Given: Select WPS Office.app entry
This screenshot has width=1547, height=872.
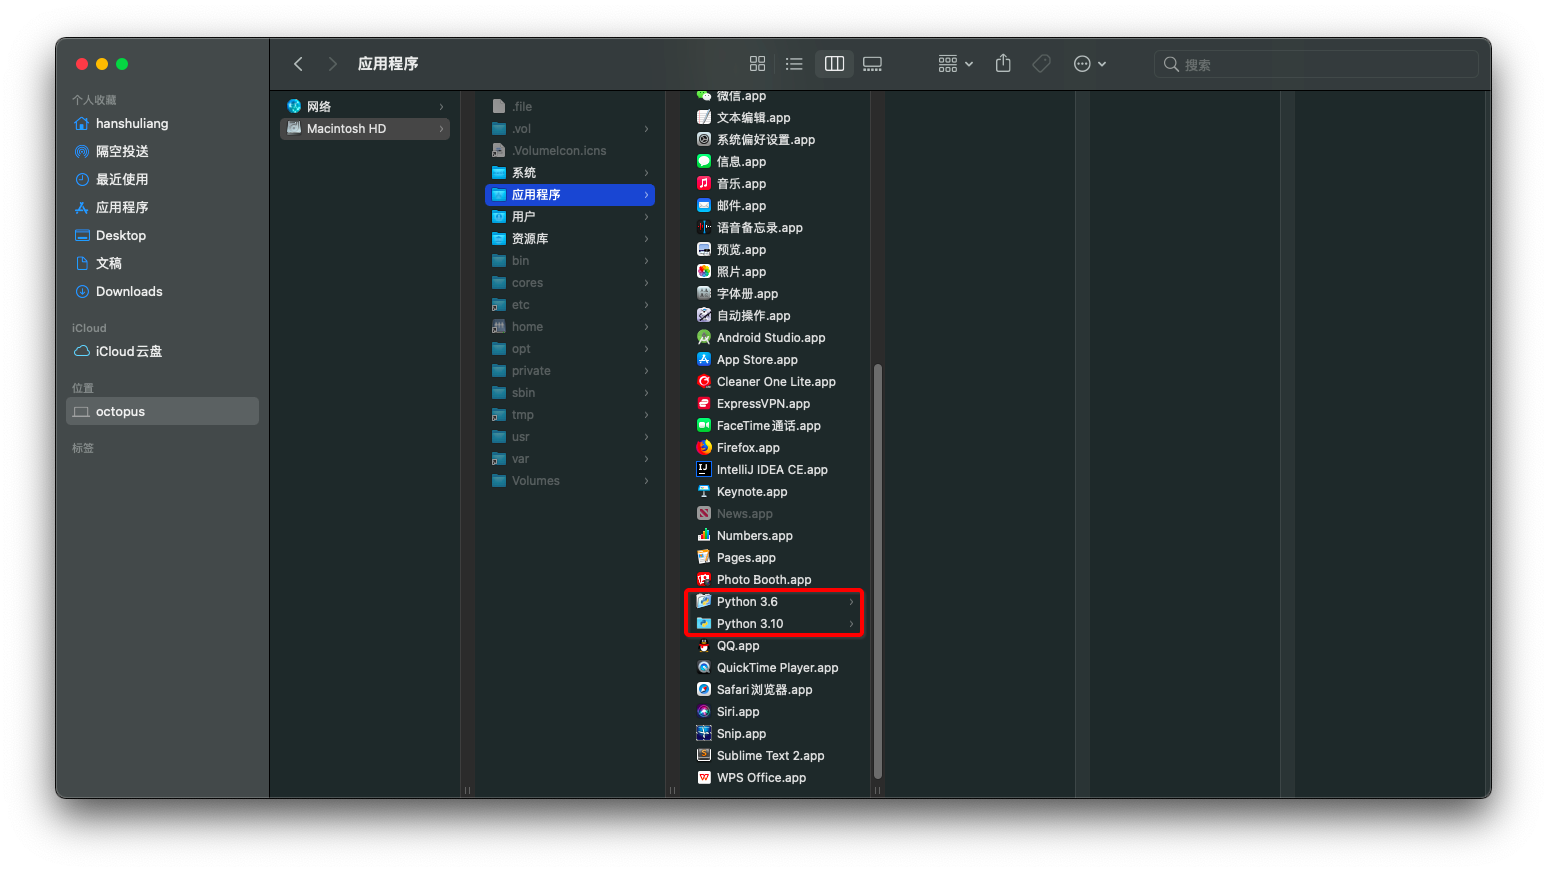Looking at the screenshot, I should click(775, 778).
